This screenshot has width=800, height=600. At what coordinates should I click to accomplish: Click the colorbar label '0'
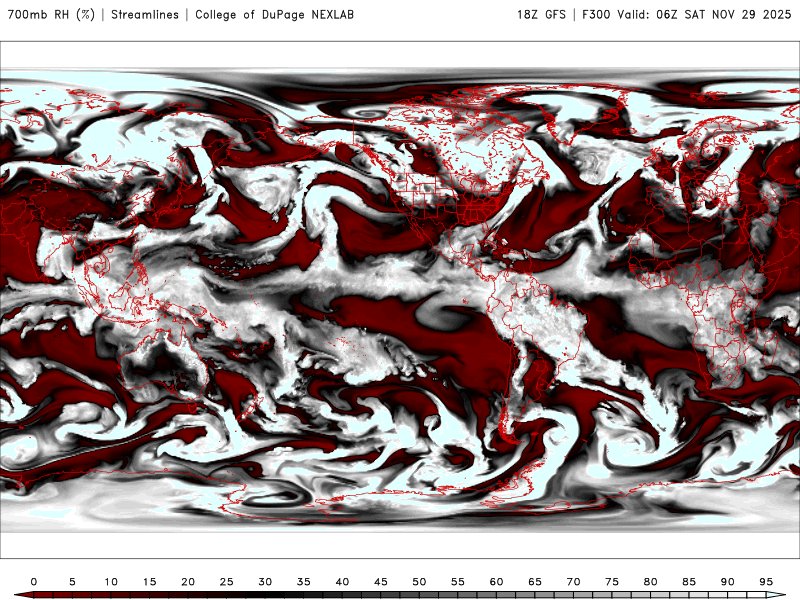[x=34, y=582]
